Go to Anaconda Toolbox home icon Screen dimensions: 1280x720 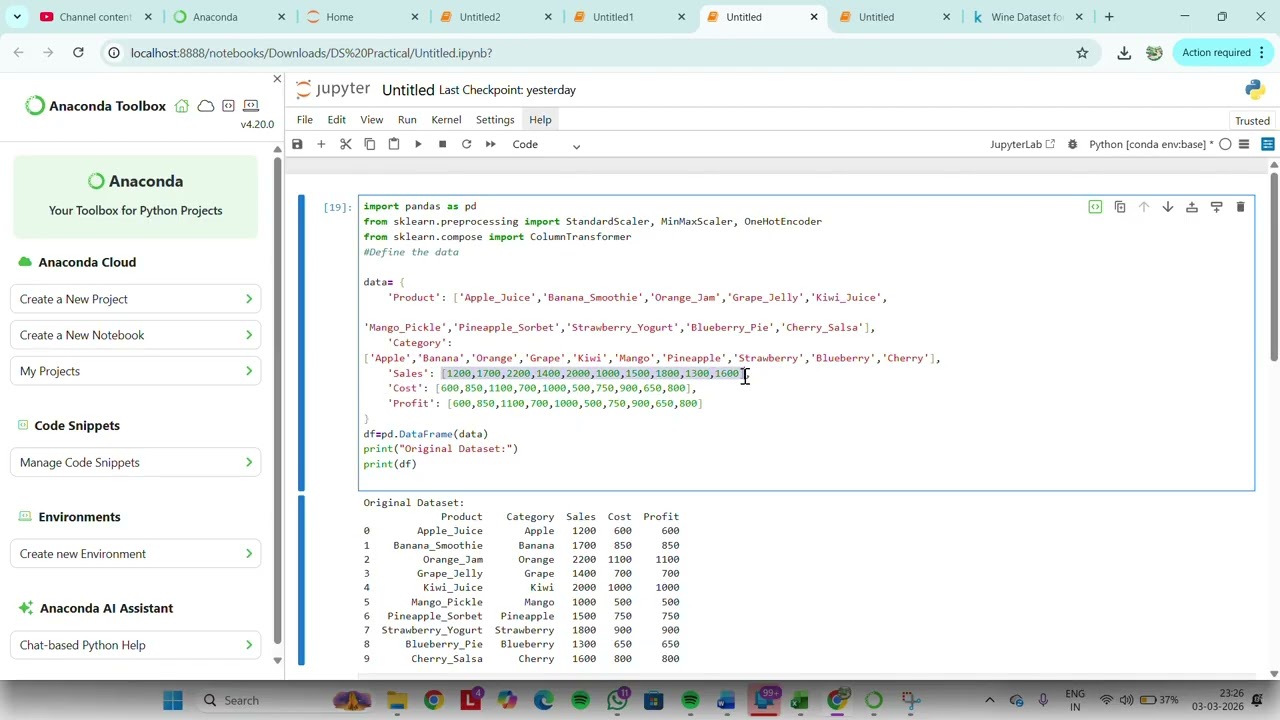point(182,106)
